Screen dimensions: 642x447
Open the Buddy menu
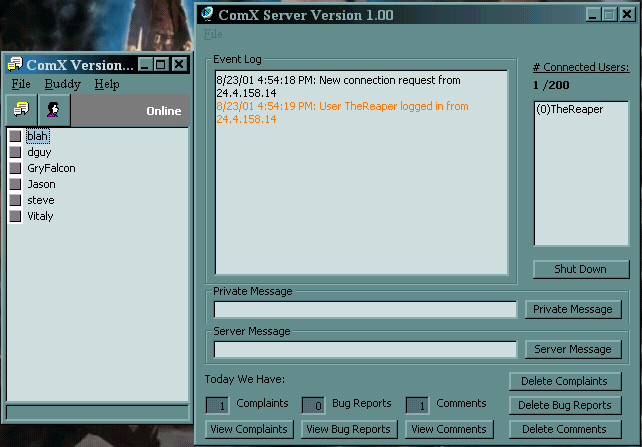pyautogui.click(x=62, y=85)
